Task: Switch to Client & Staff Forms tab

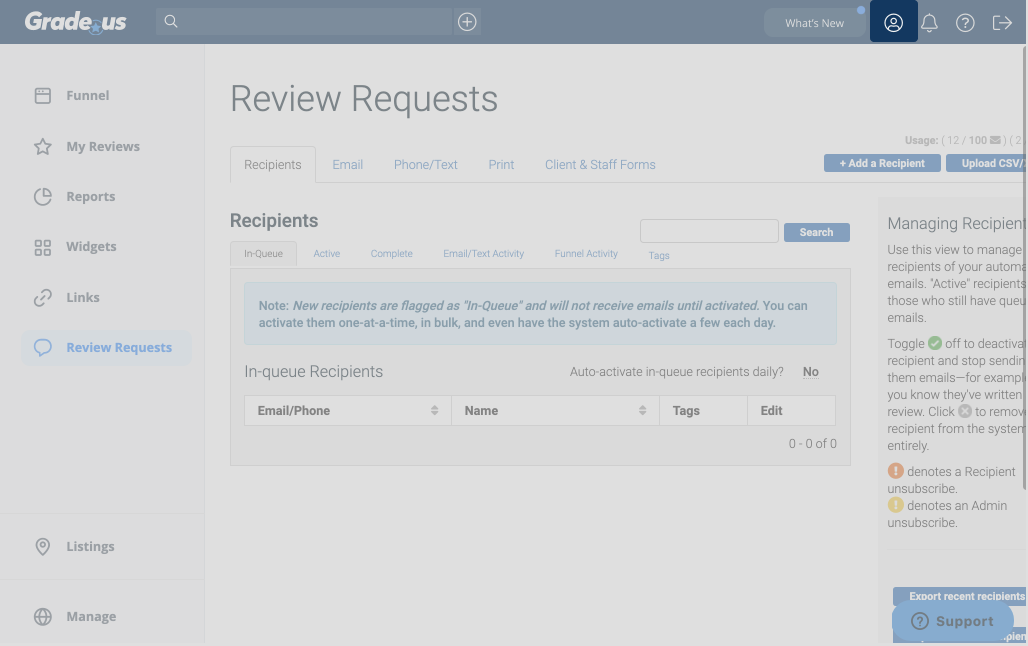Action: coord(600,165)
